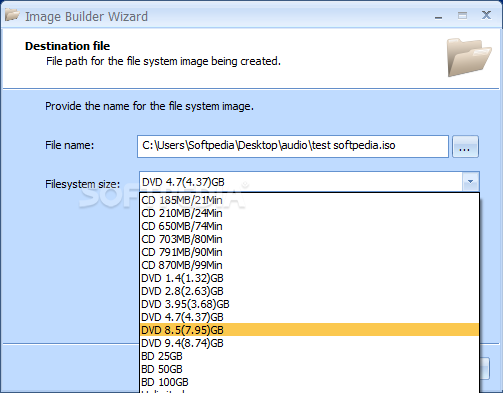
Task: Click the Image Builder Wizard title bar icon
Action: [x=12, y=15]
